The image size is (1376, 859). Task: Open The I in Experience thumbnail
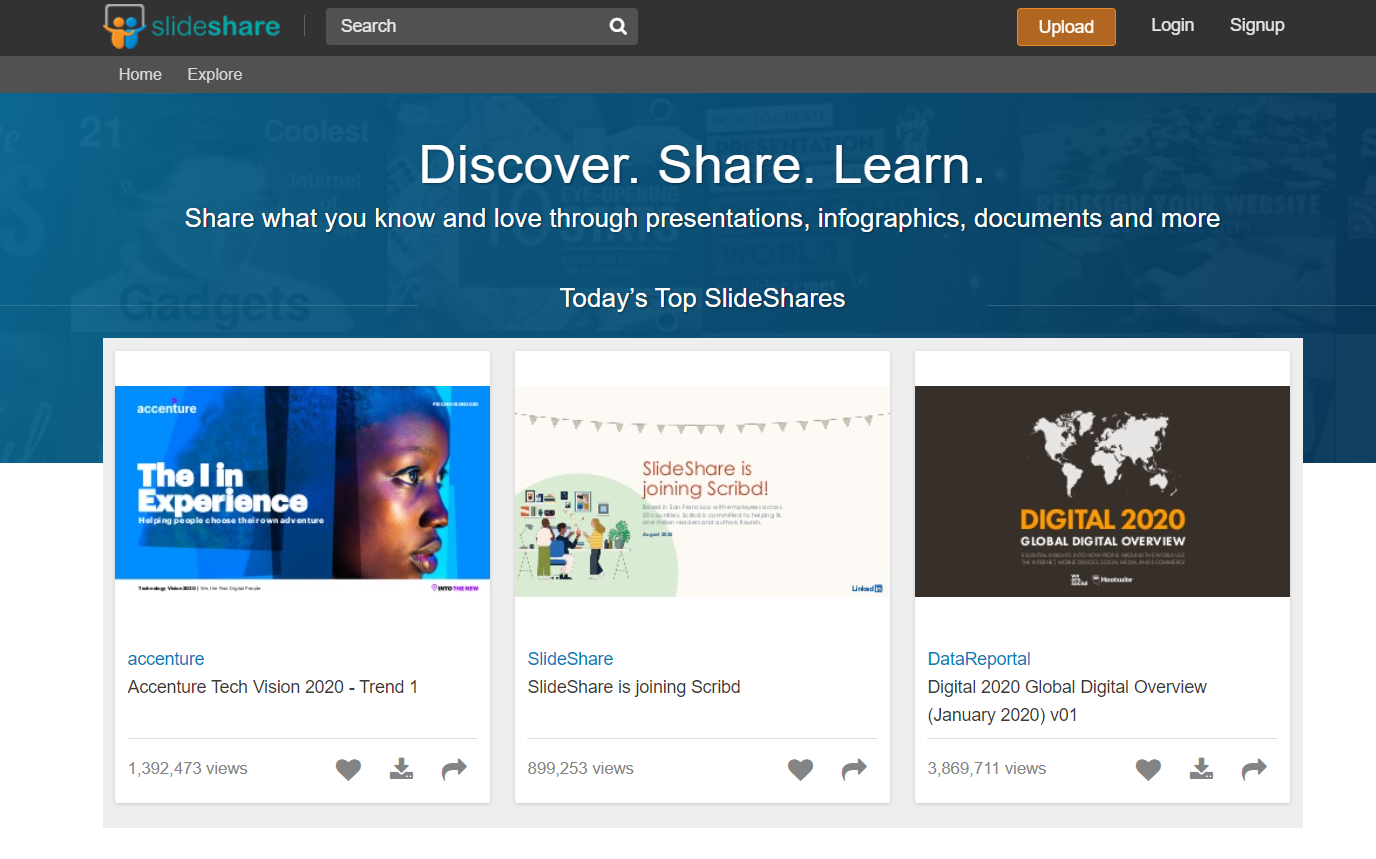(302, 491)
